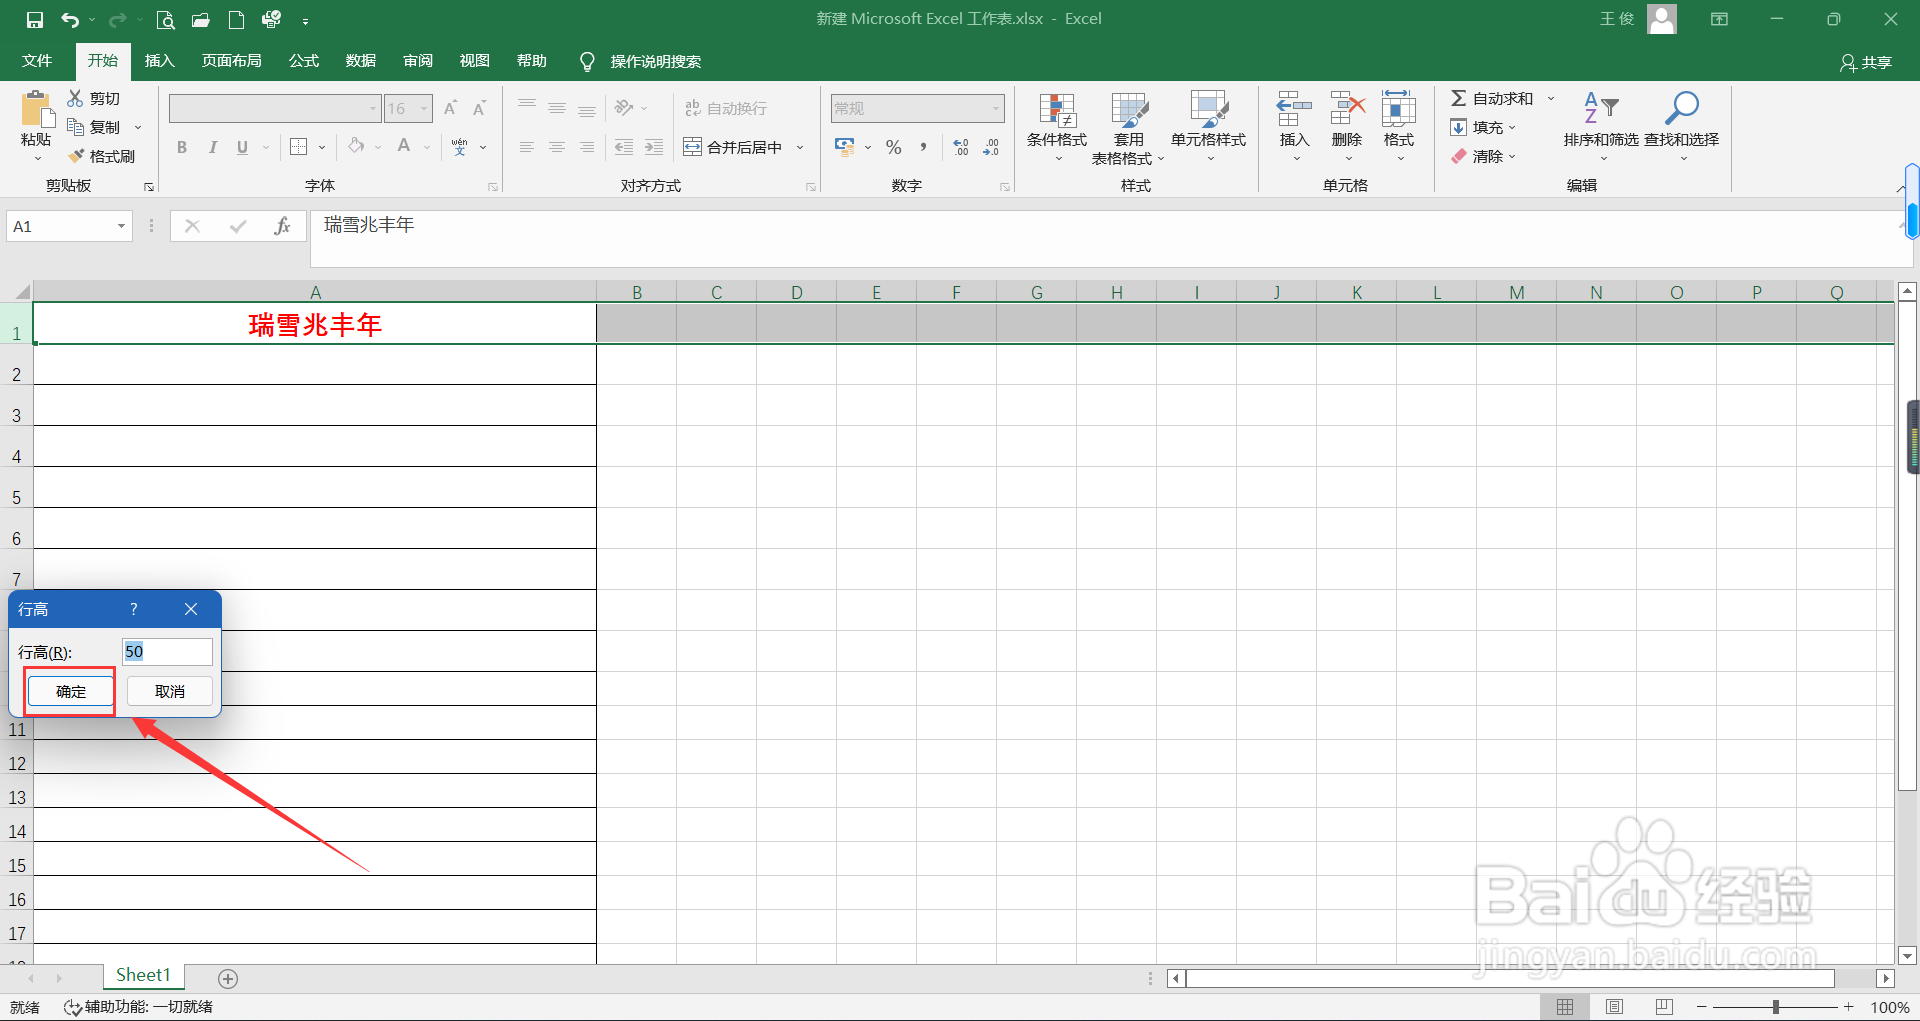This screenshot has width=1920, height=1021.
Task: Open the font name dropdown
Action: point(373,108)
